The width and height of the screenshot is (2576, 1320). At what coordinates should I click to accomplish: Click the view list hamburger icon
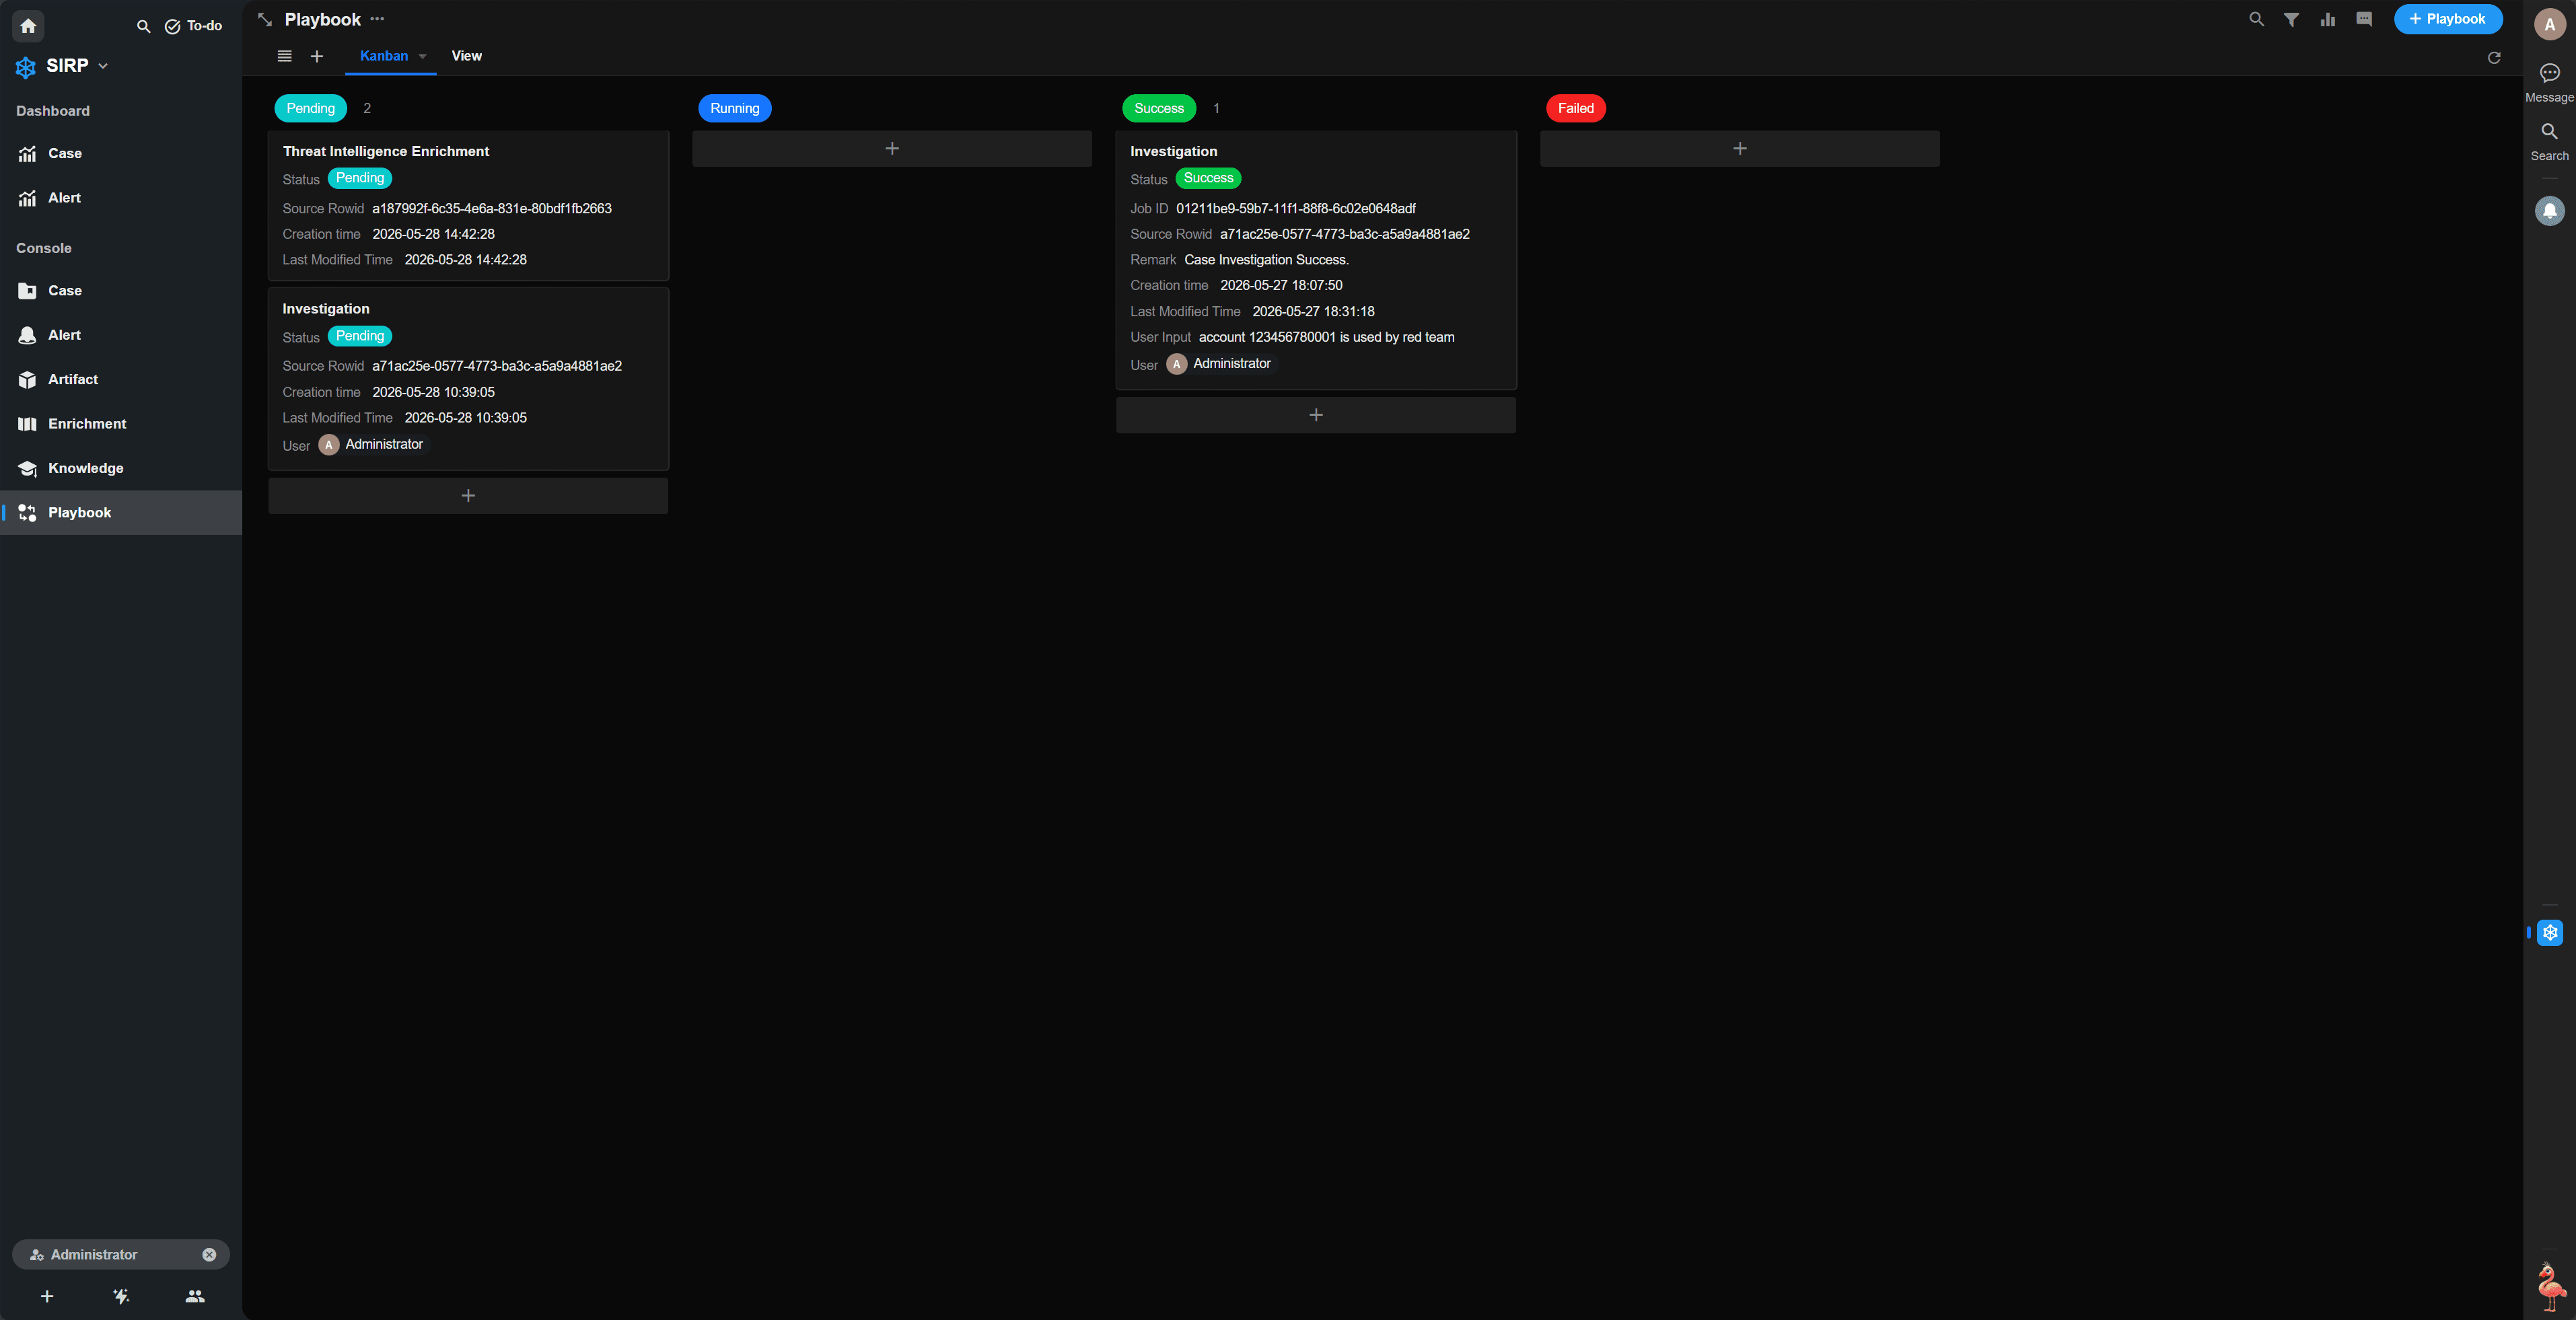285,56
